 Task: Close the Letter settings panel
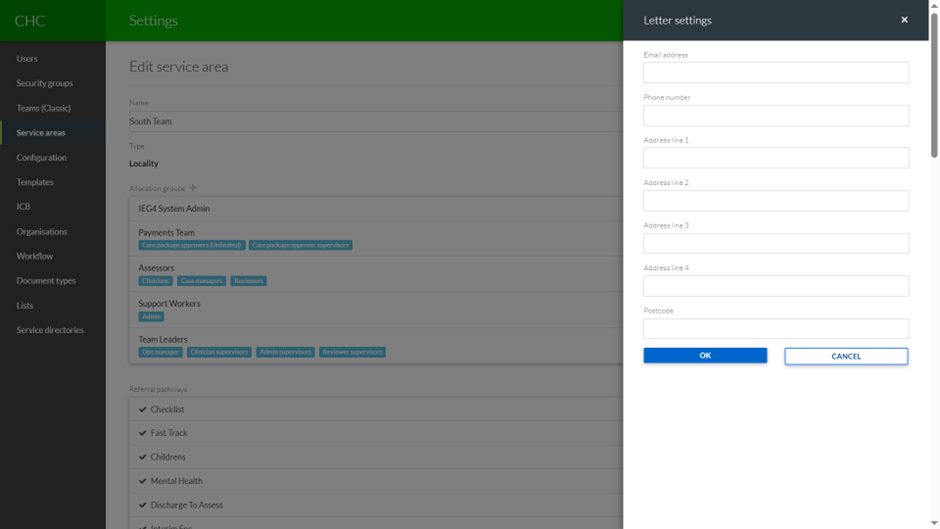point(904,20)
